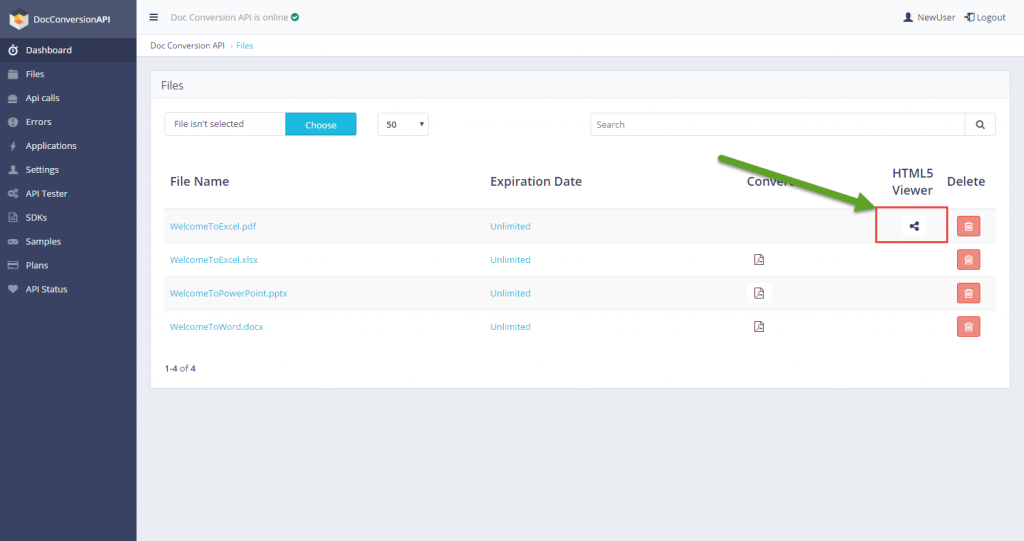Delete WelcomeToExcel.pdf with the trash button
This screenshot has height=541, width=1024.
[x=968, y=226]
